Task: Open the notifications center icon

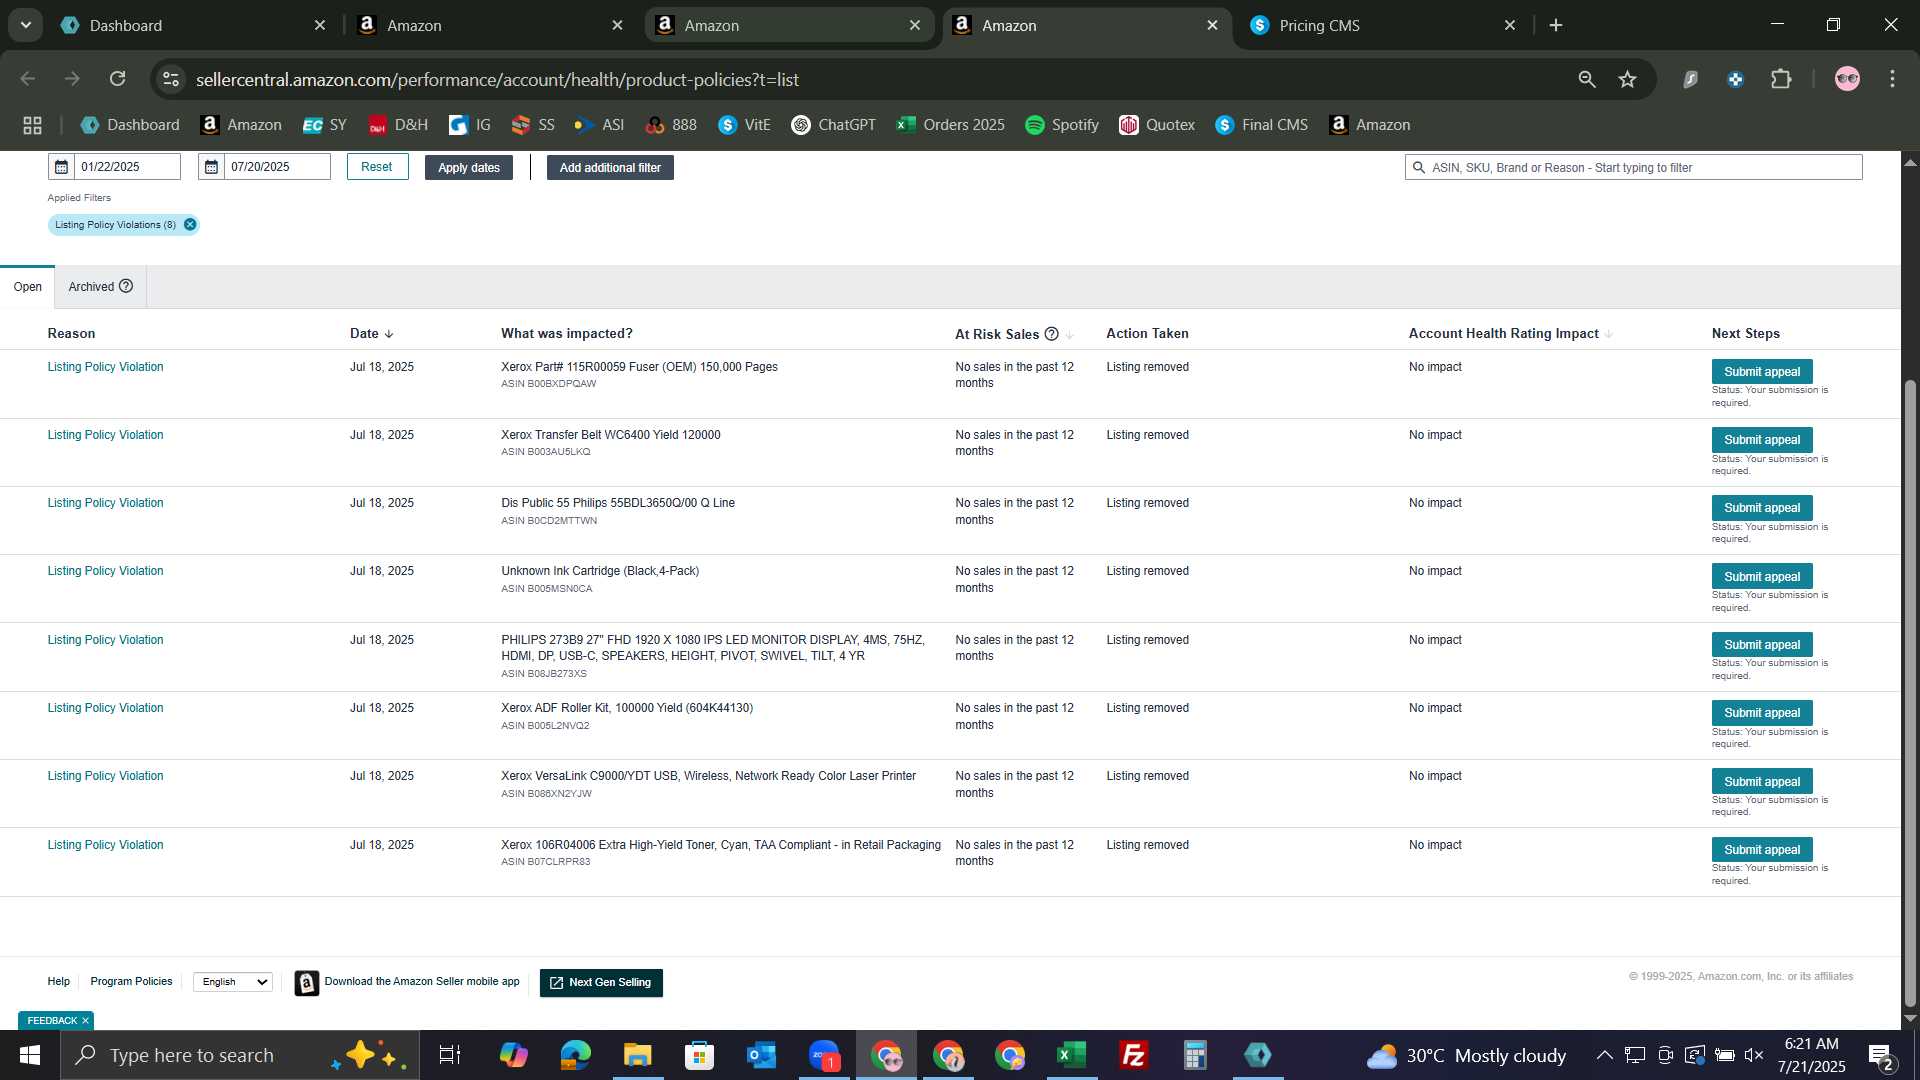Action: [x=1880, y=1055]
